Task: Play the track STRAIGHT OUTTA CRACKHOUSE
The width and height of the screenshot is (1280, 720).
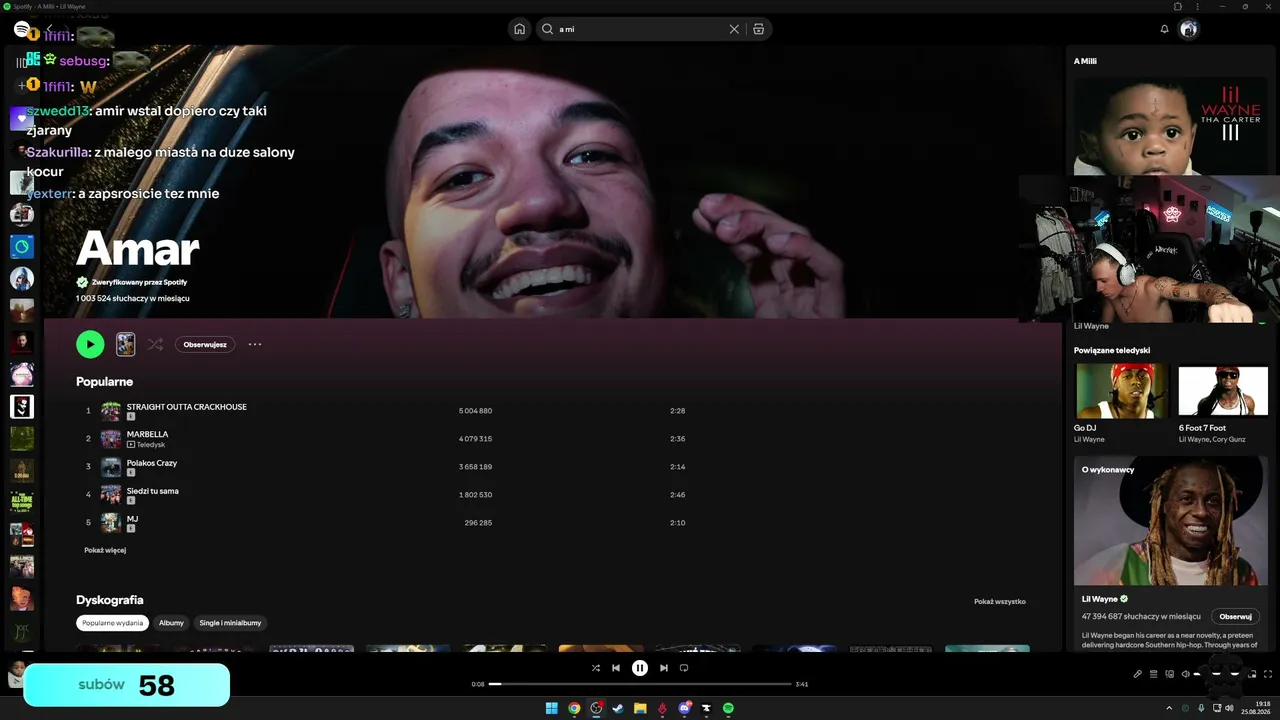Action: (x=187, y=407)
